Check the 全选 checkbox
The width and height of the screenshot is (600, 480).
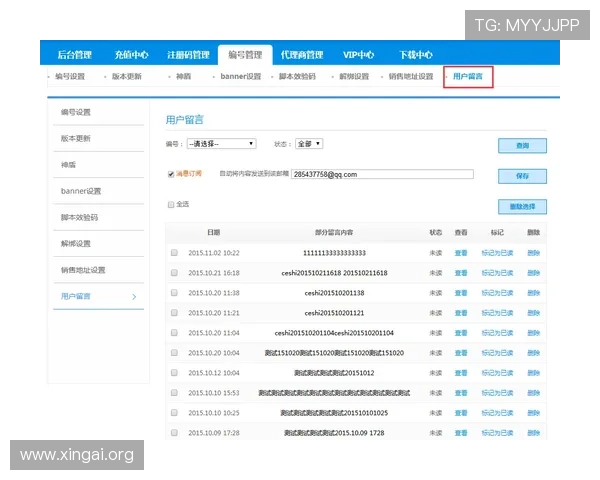[171, 204]
